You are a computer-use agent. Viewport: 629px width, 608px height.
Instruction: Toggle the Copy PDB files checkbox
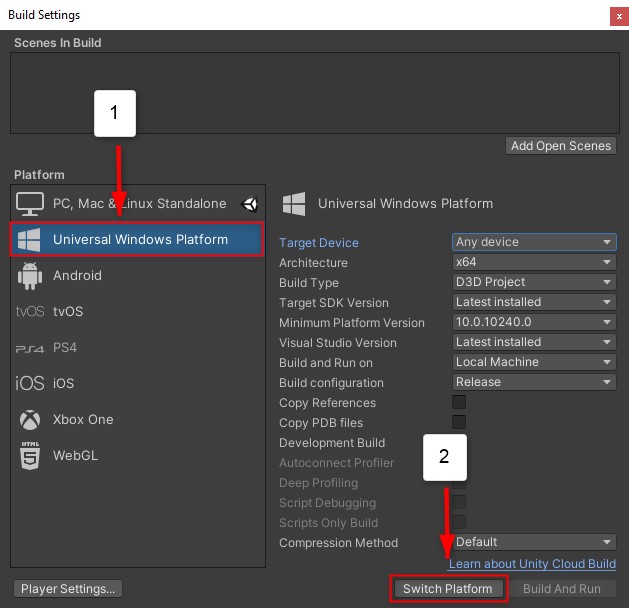click(459, 422)
